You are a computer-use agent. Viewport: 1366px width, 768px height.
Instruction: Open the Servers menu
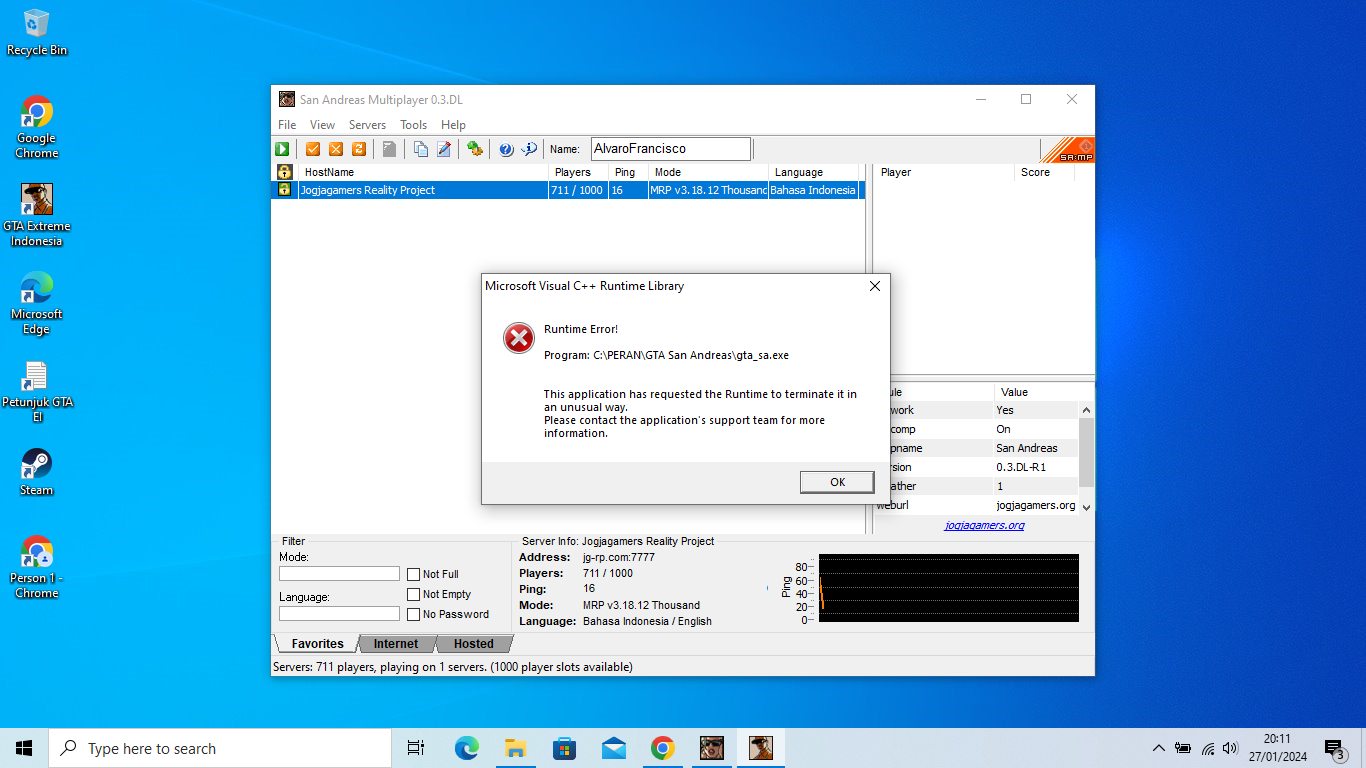(367, 125)
